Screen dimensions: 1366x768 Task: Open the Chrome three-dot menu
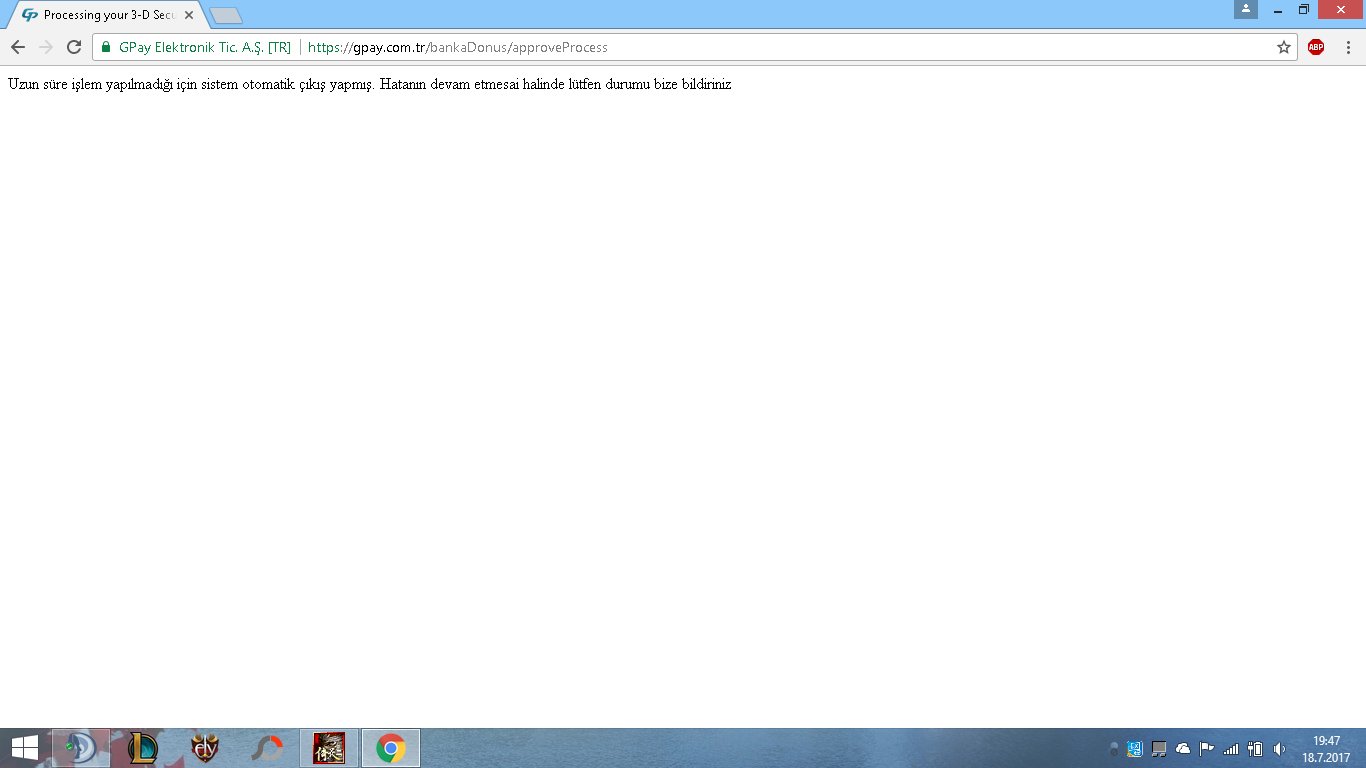click(1348, 47)
